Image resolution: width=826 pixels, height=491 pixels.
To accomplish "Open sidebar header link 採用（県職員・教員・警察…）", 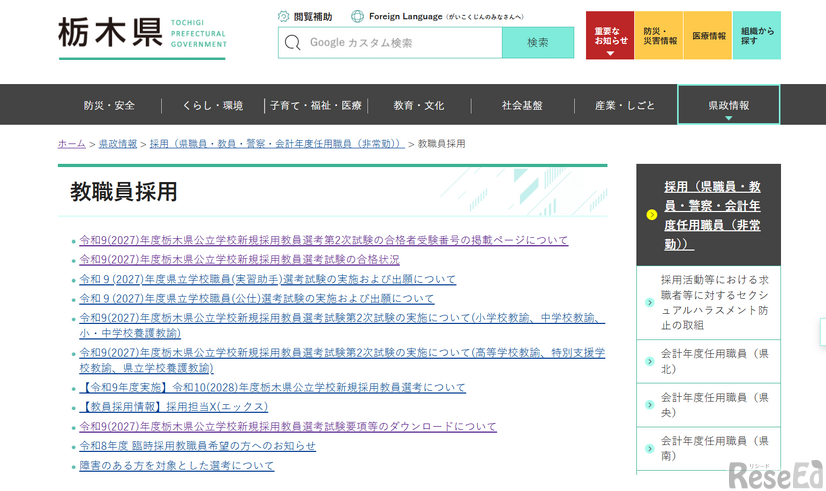I will [x=712, y=215].
